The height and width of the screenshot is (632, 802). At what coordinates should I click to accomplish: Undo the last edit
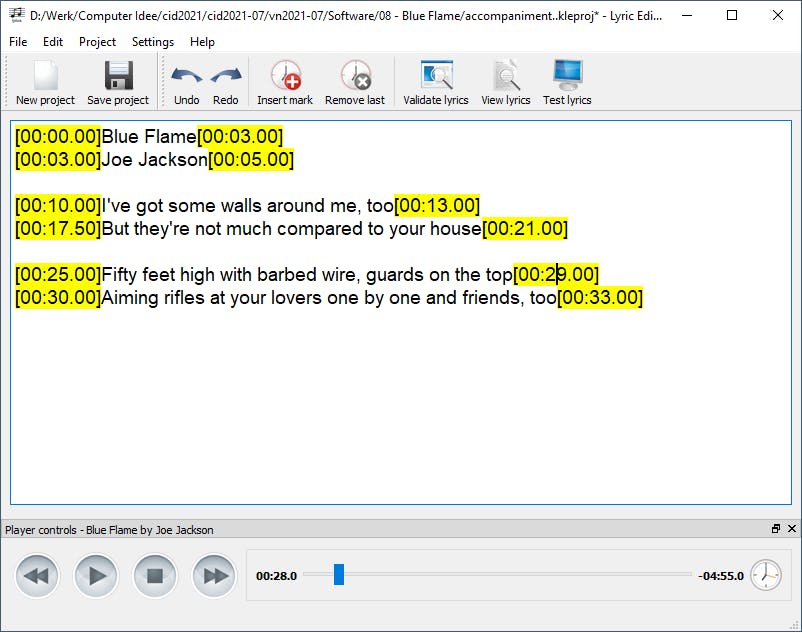[x=187, y=82]
